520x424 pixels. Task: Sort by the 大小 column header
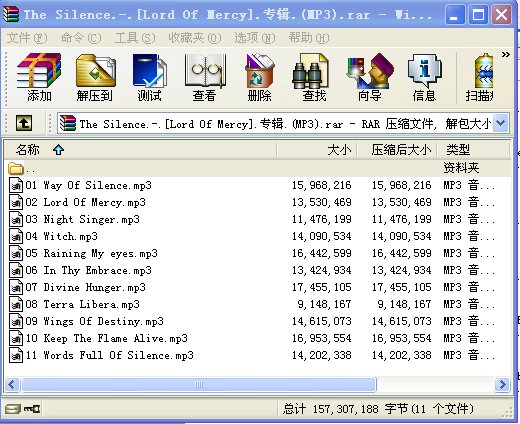pyautogui.click(x=317, y=150)
